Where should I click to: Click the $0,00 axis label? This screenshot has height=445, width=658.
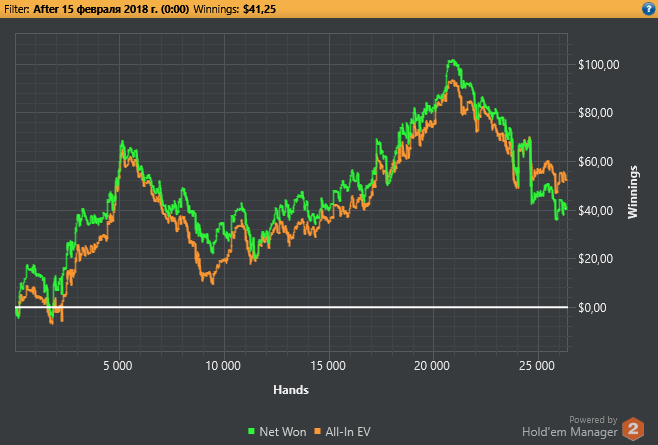coord(592,308)
